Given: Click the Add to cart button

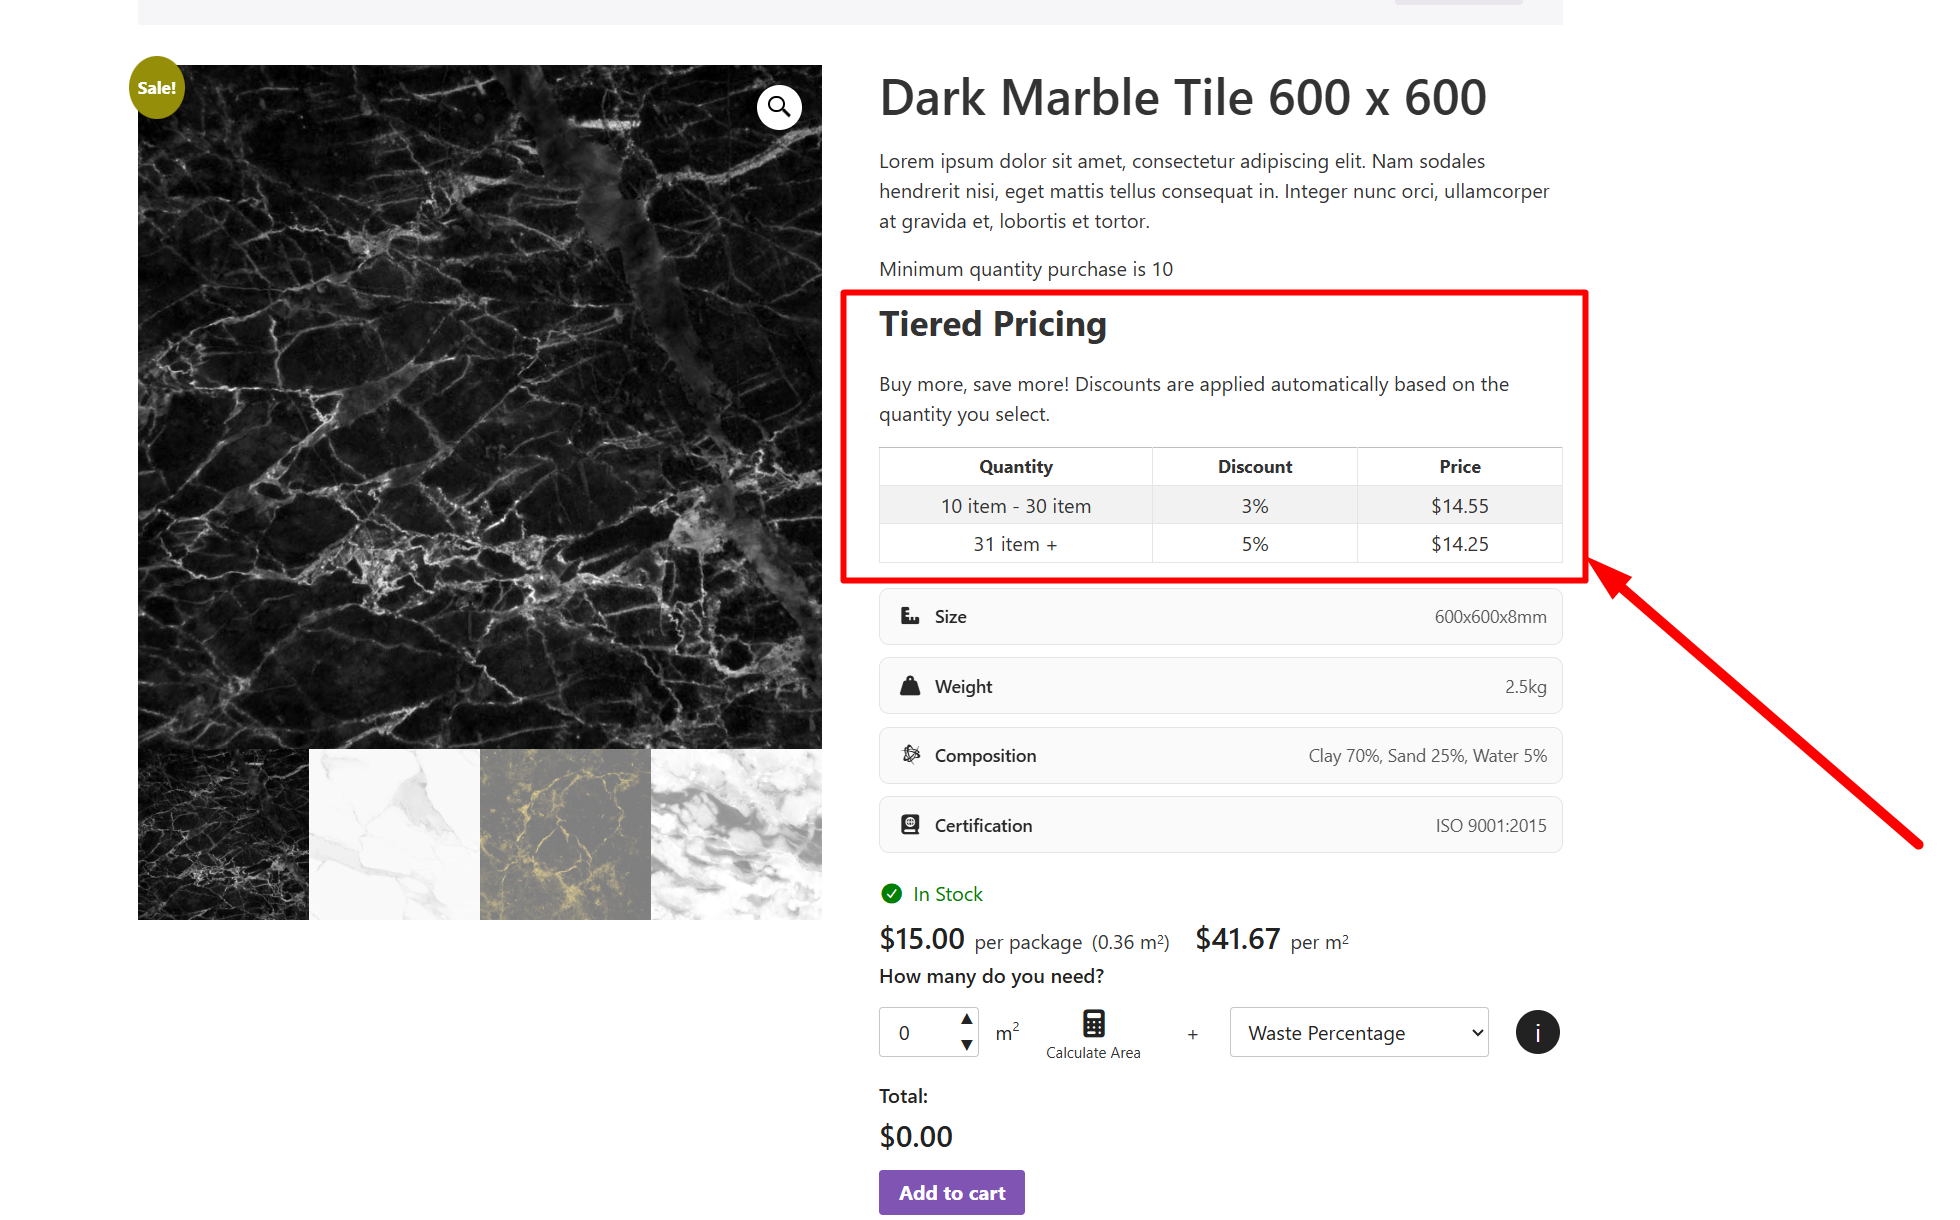Looking at the screenshot, I should tap(951, 1193).
